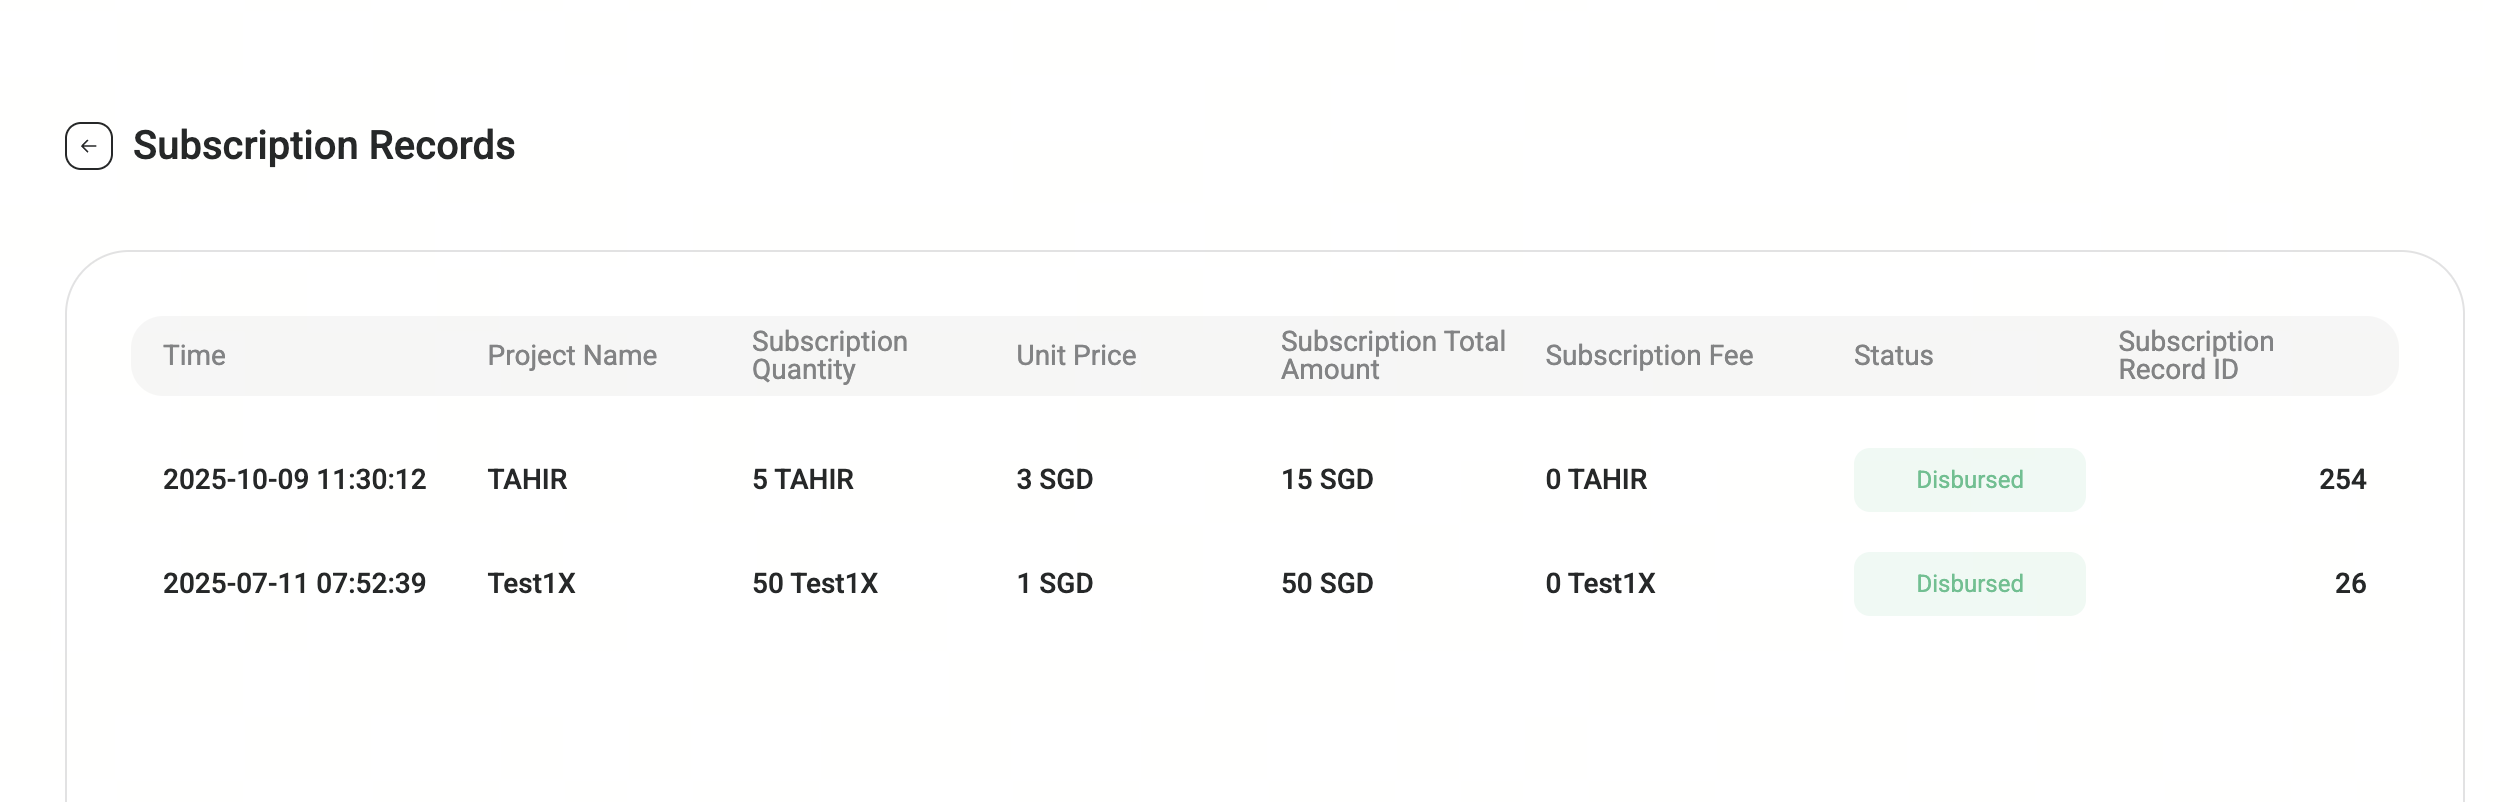The height and width of the screenshot is (802, 2510).
Task: Click the Subscription Record ID header
Action: (2195, 356)
